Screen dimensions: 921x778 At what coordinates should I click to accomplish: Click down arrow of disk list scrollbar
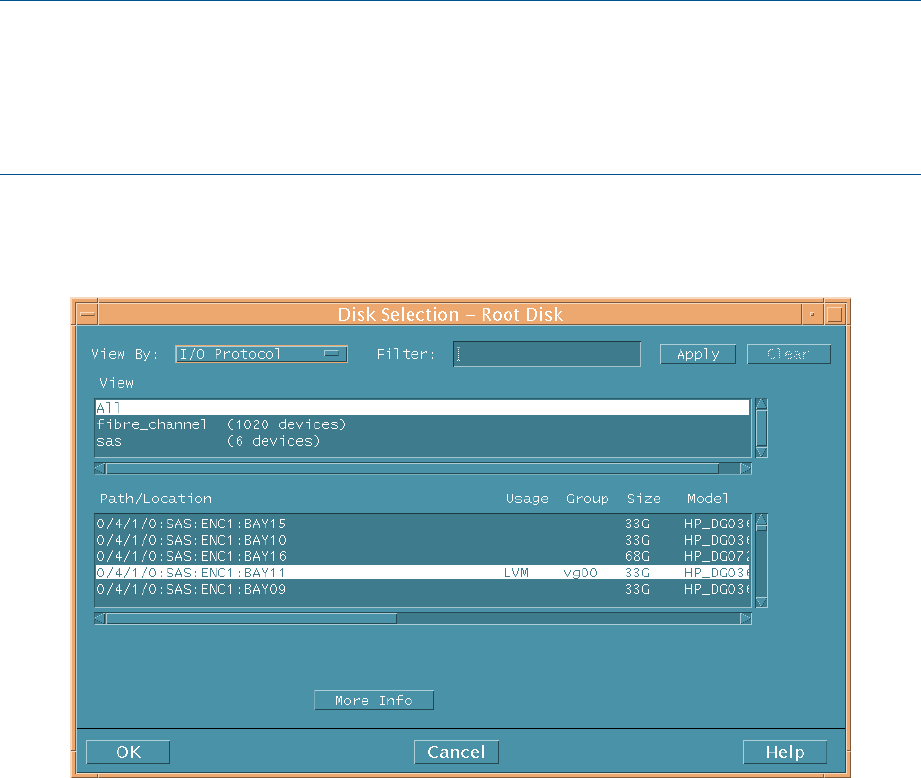tap(761, 602)
